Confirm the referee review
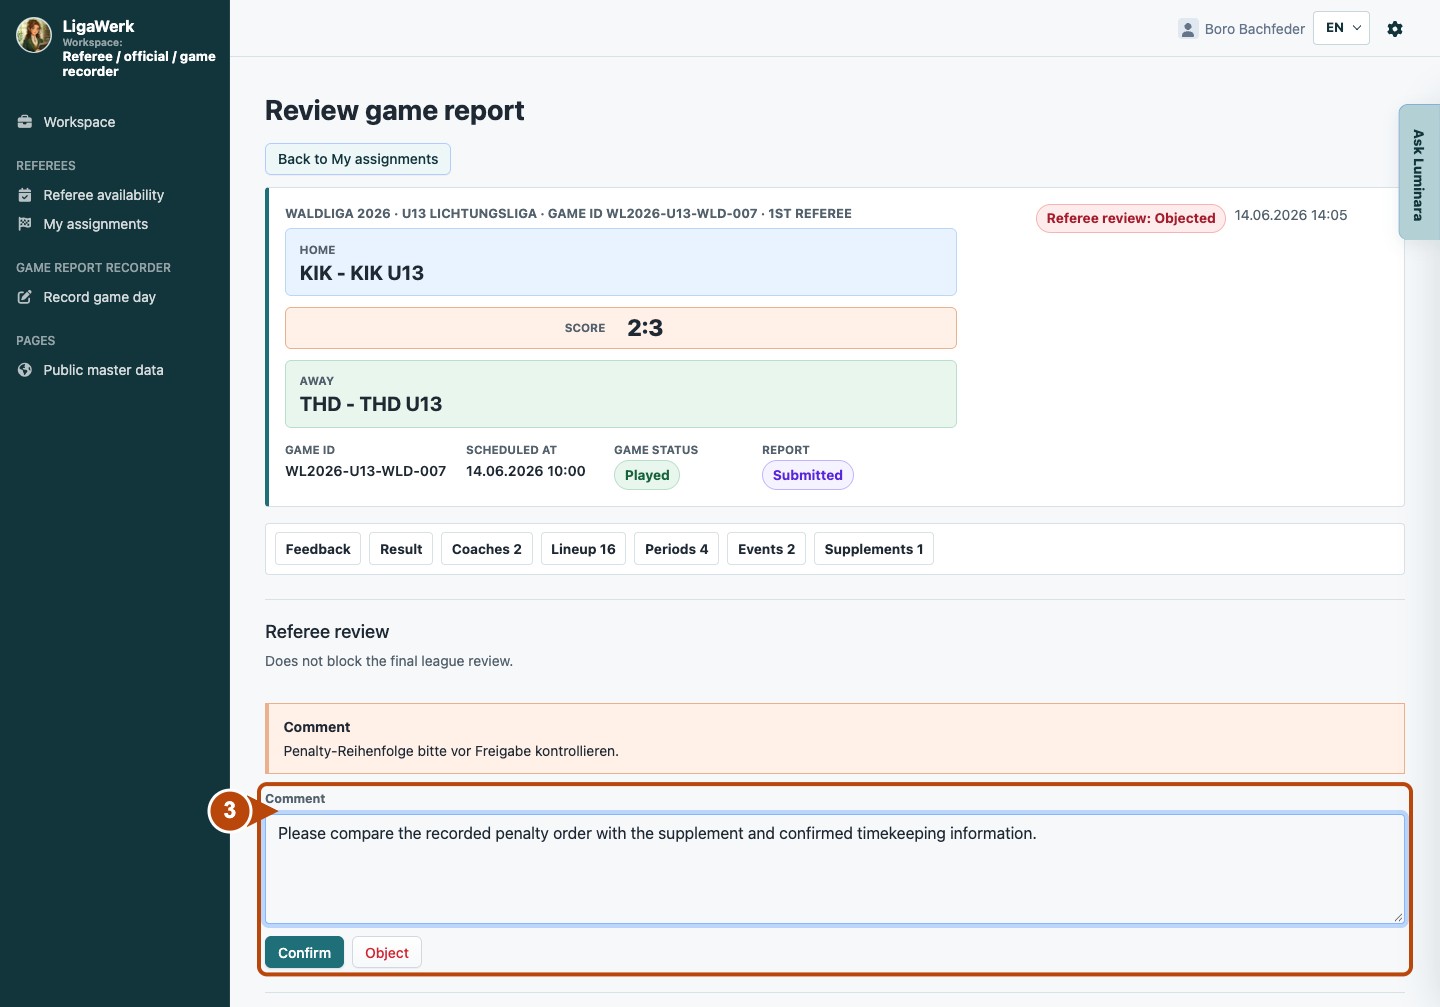 [x=304, y=953]
